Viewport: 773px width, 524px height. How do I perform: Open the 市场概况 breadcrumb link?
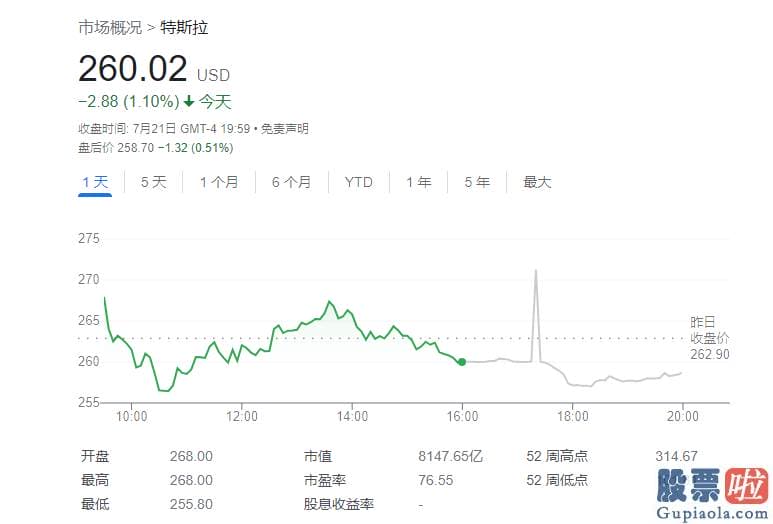point(110,28)
